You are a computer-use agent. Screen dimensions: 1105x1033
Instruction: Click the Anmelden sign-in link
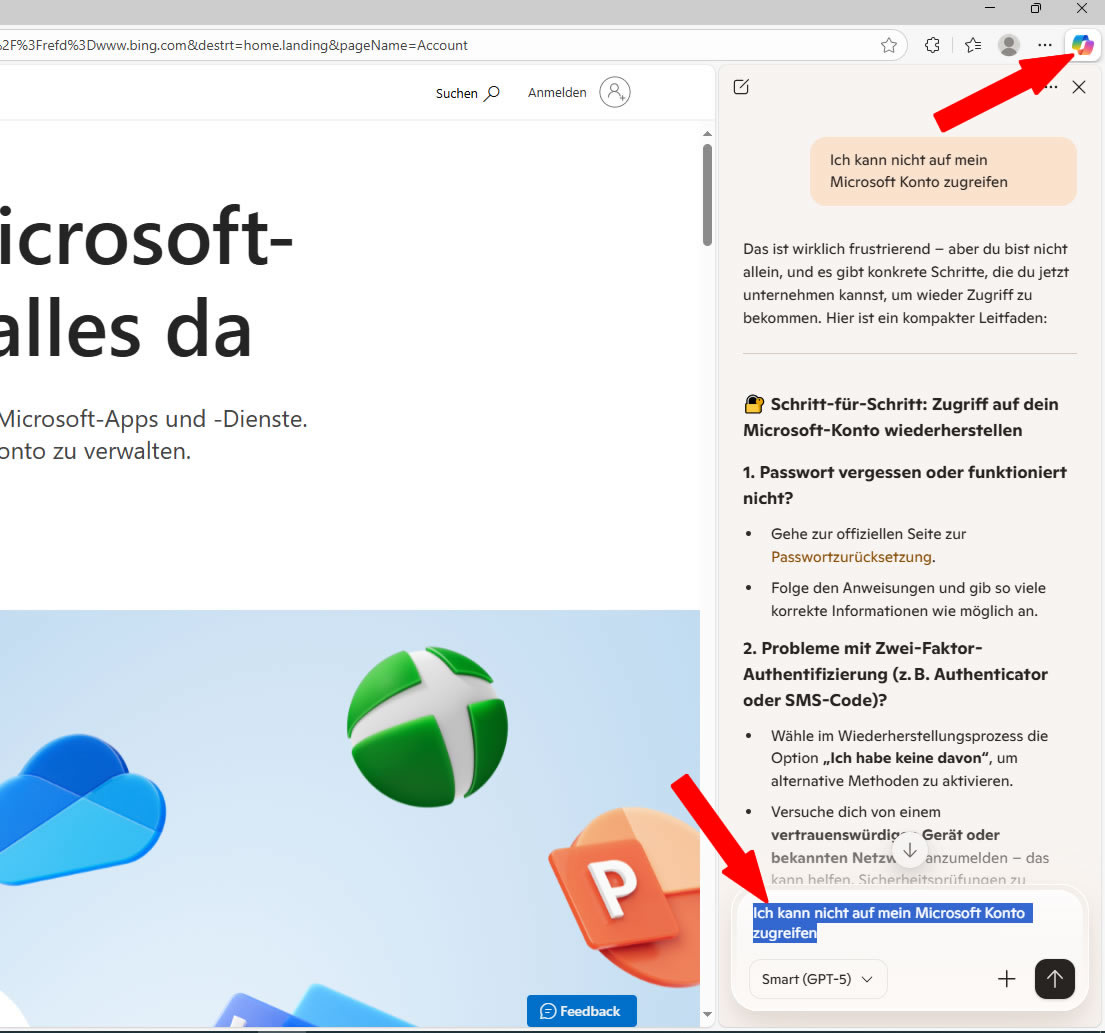[557, 92]
